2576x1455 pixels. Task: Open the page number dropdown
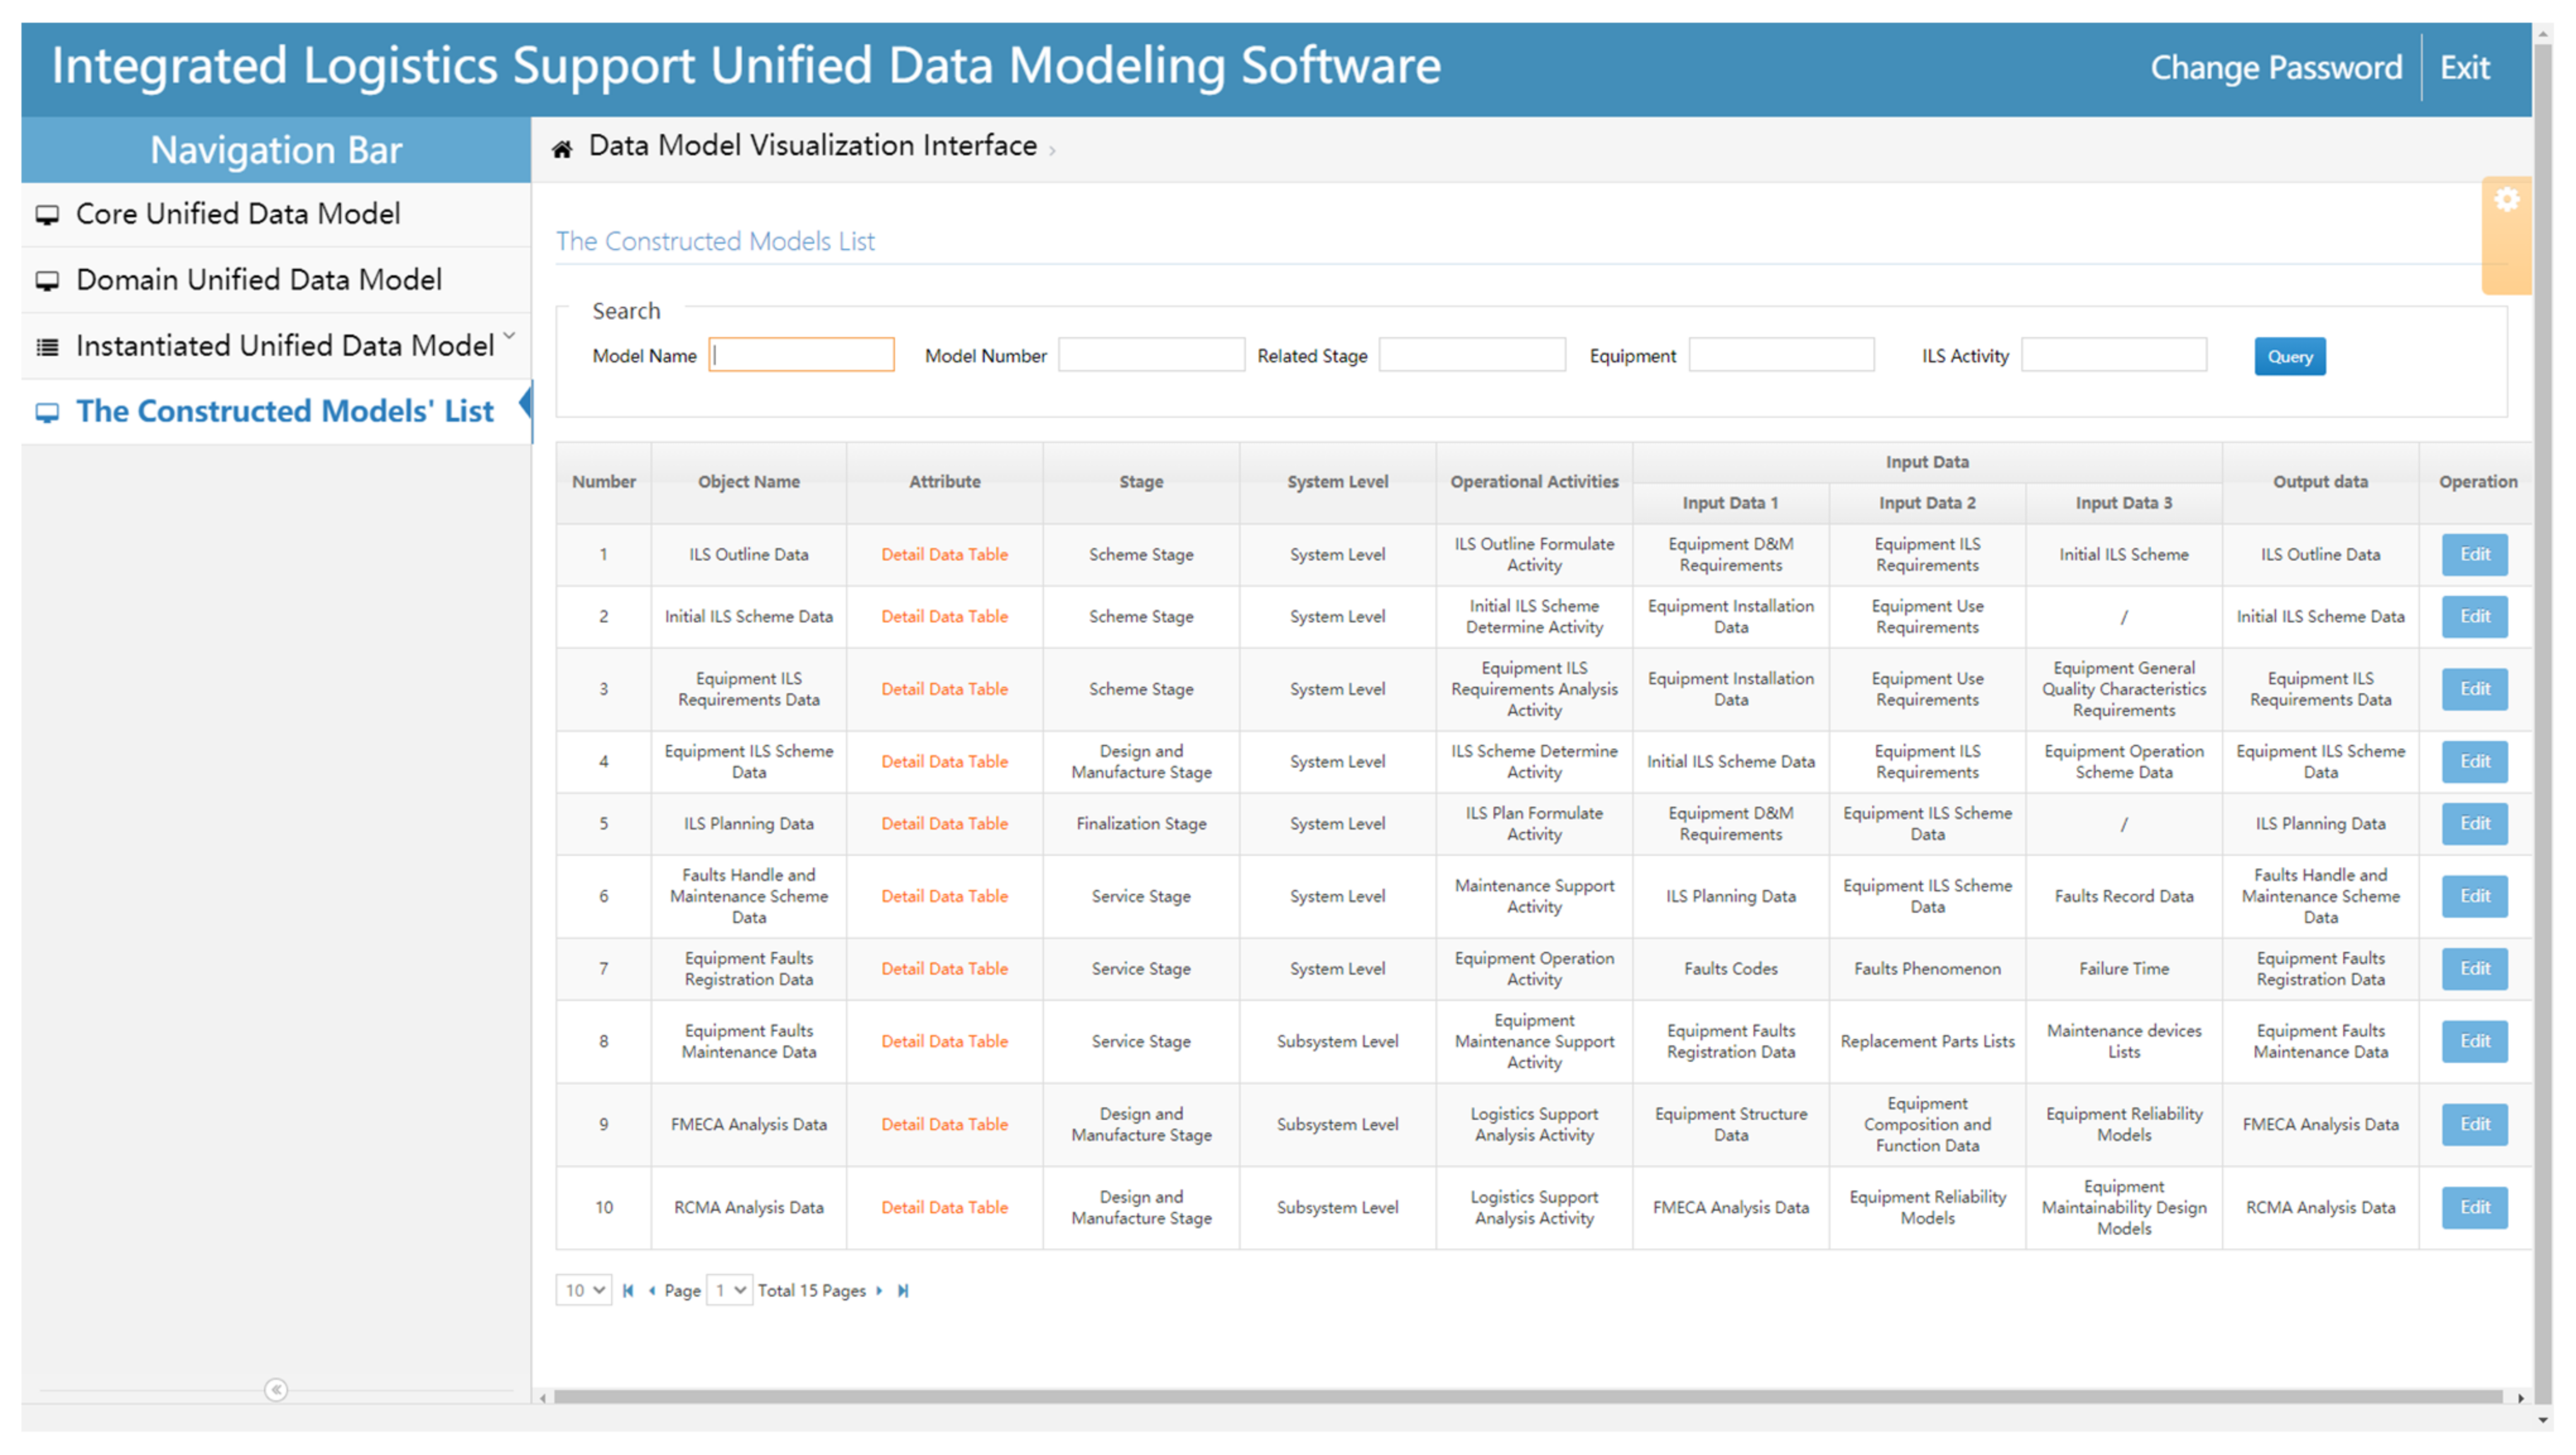(x=729, y=1290)
